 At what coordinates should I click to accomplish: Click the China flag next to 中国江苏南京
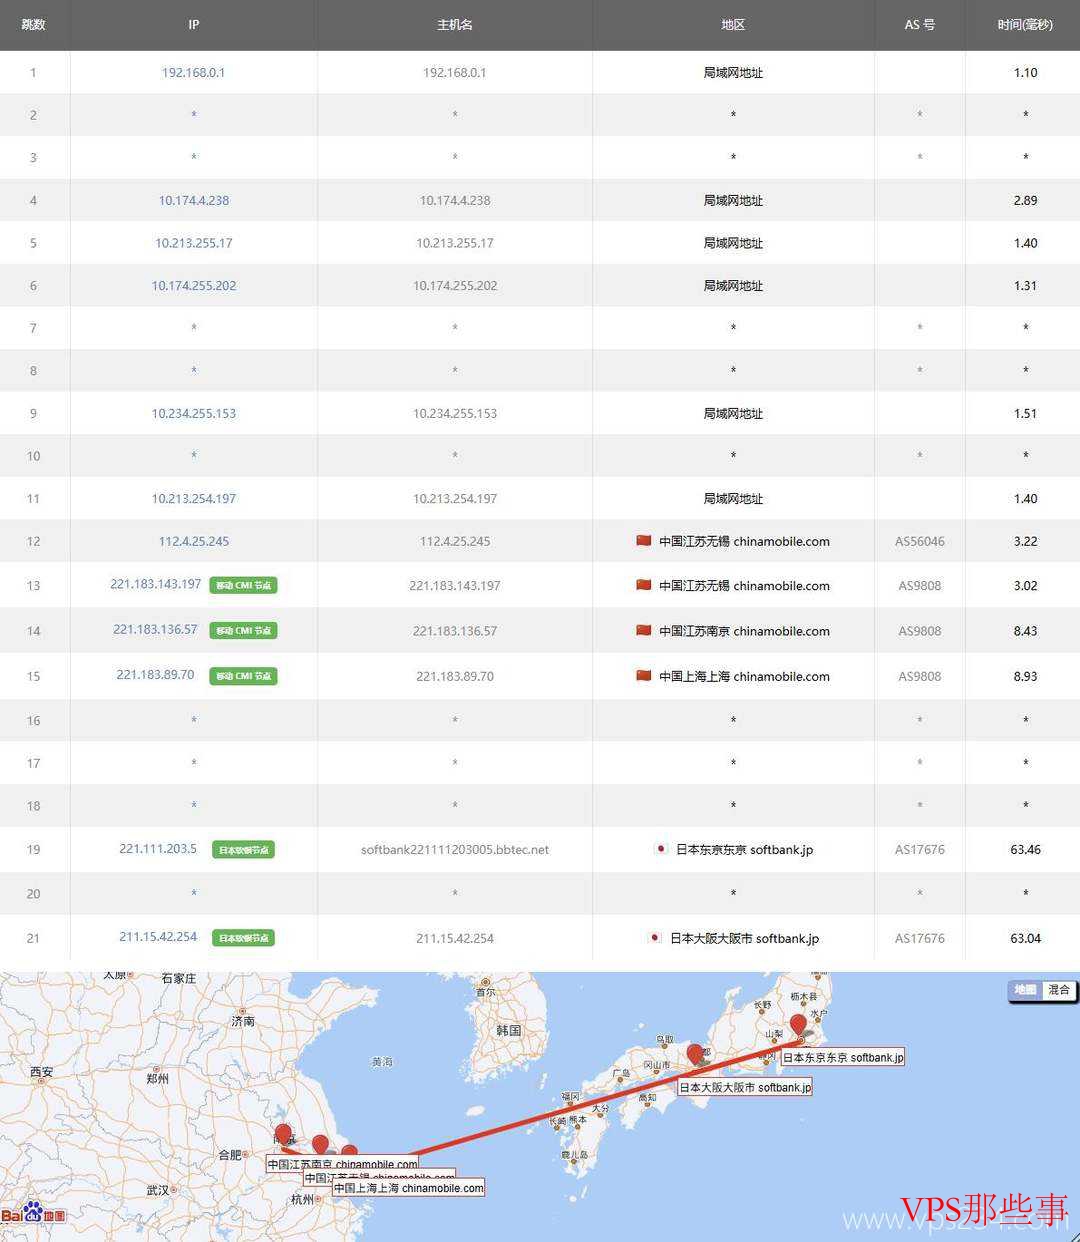[644, 630]
